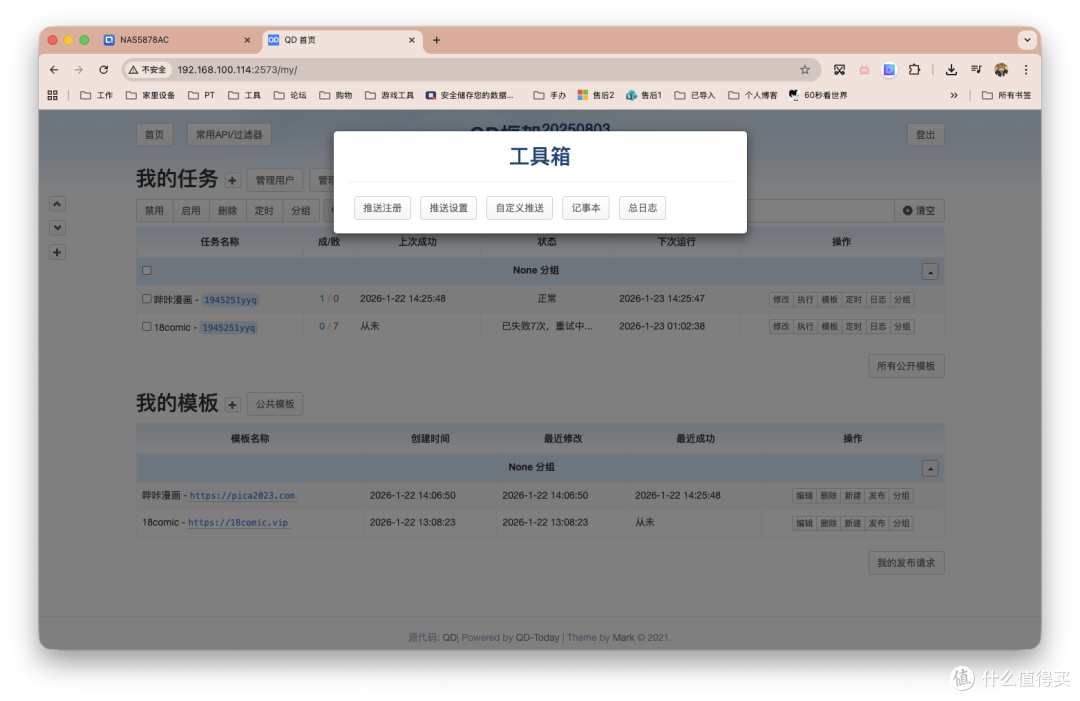Open the 个人博客 bookmark folder
Viewport: 1080px width, 701px height.
(x=752, y=95)
